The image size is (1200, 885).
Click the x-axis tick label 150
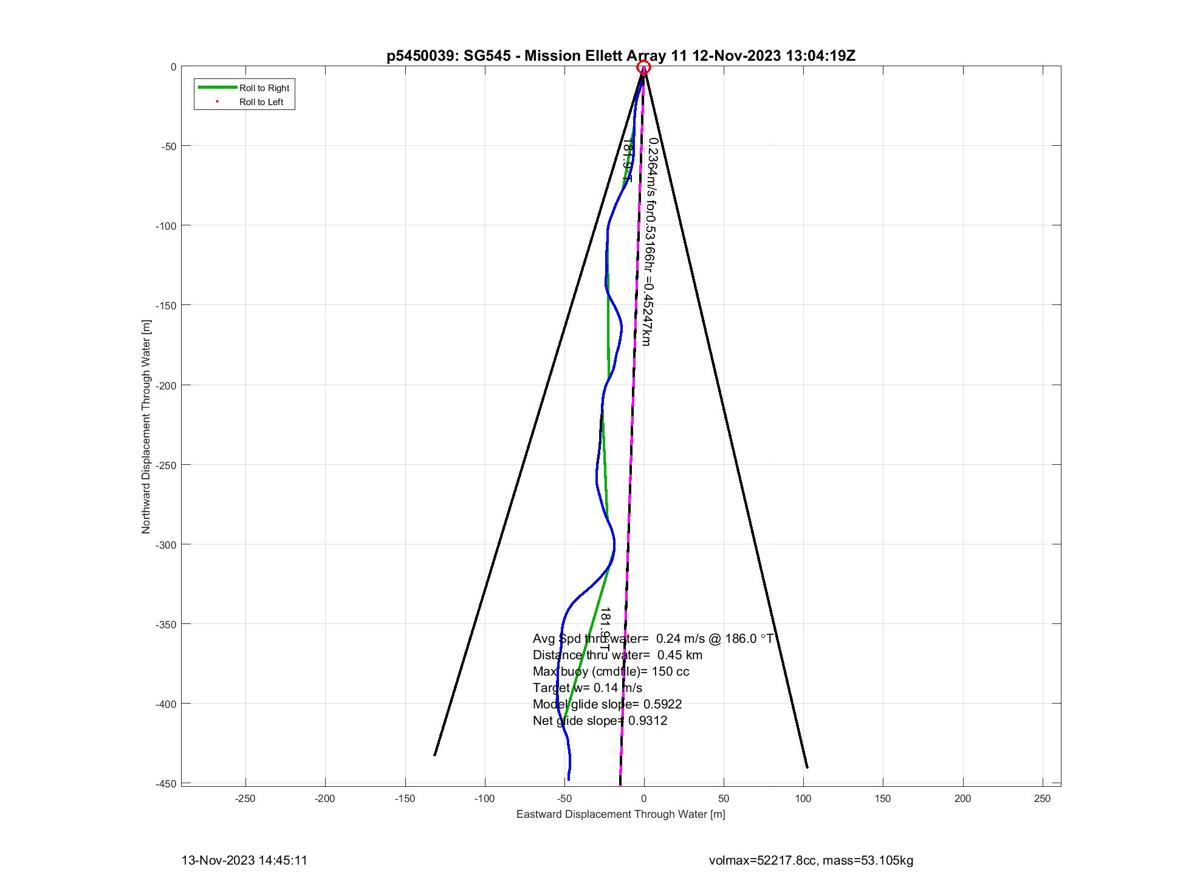pos(883,799)
